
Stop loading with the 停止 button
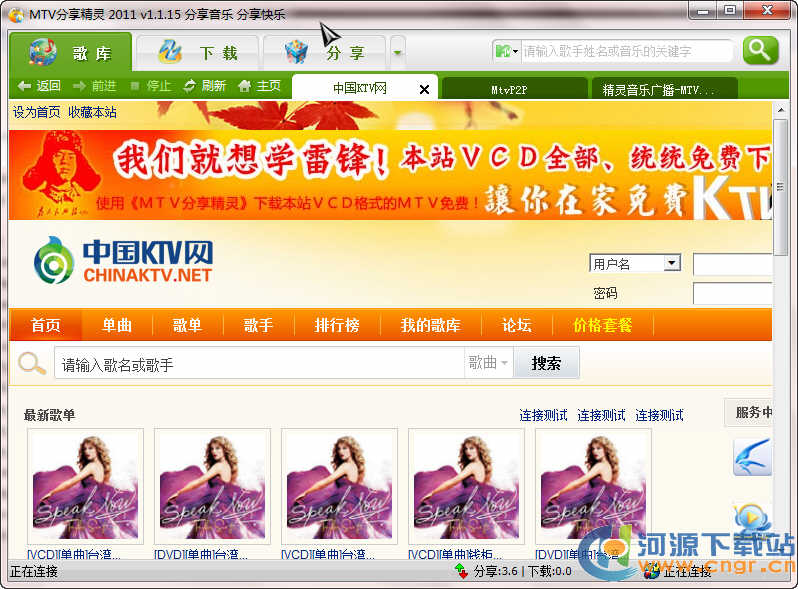click(151, 86)
